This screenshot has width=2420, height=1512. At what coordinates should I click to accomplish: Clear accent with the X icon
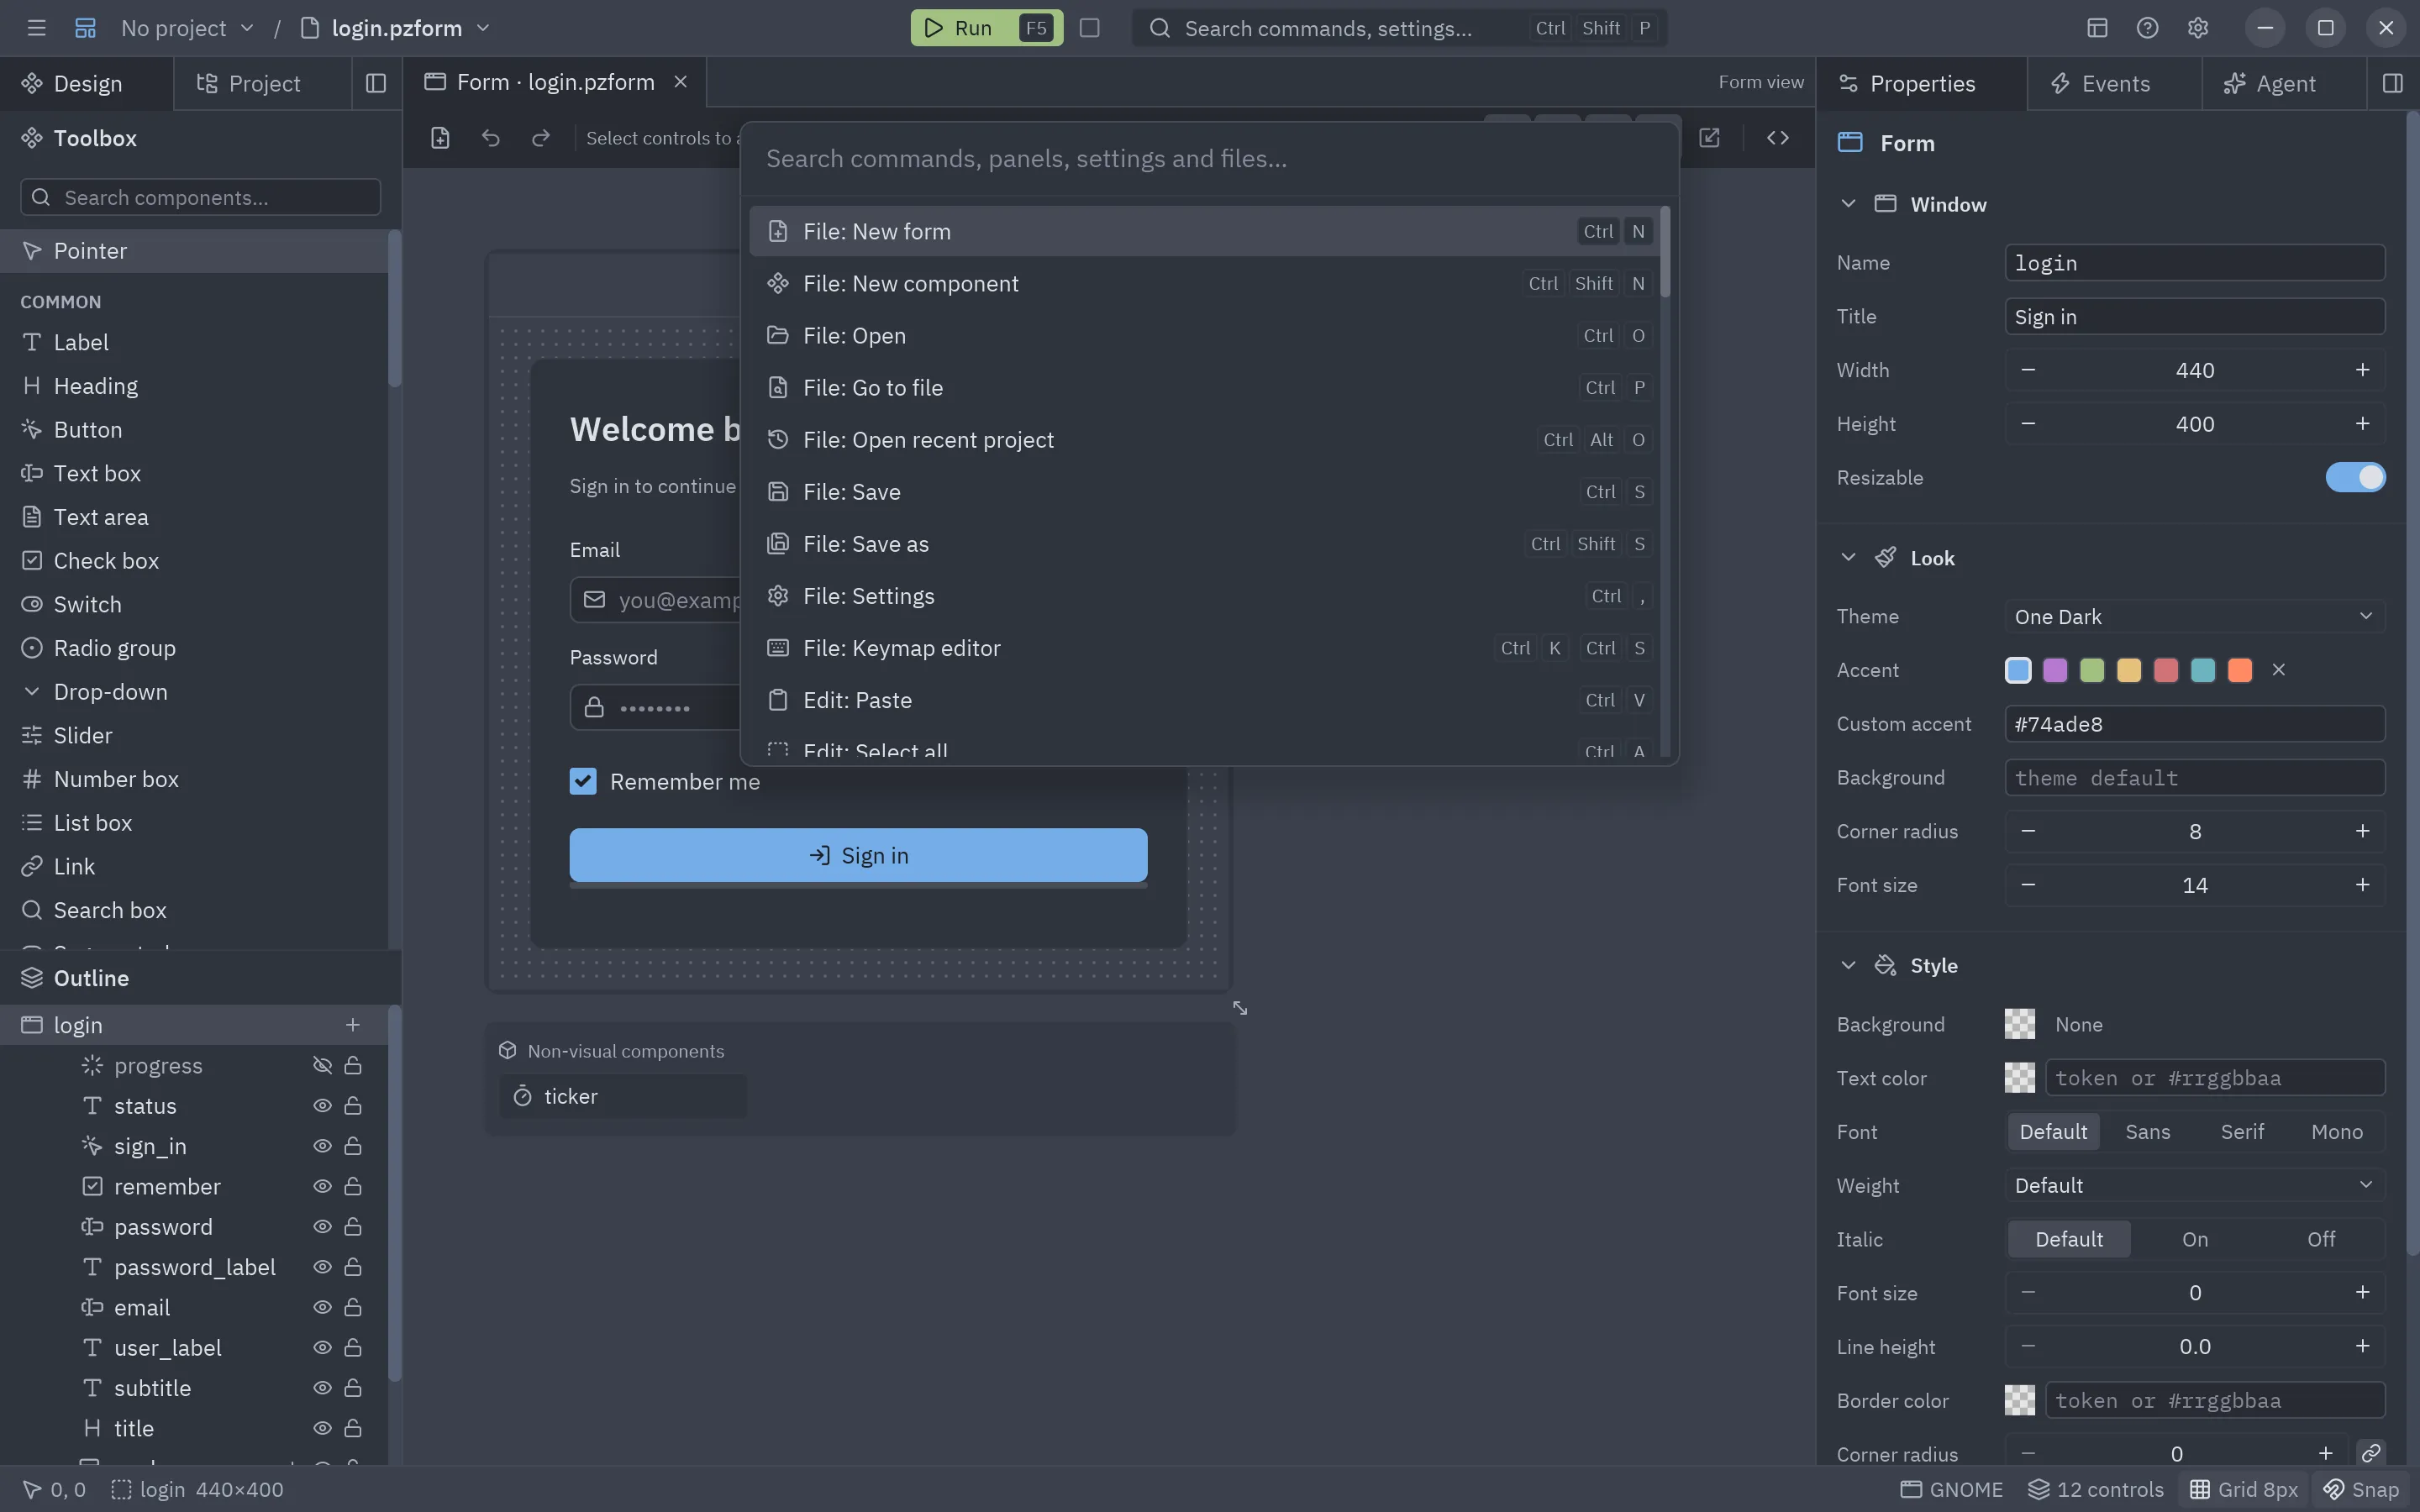2279,670
